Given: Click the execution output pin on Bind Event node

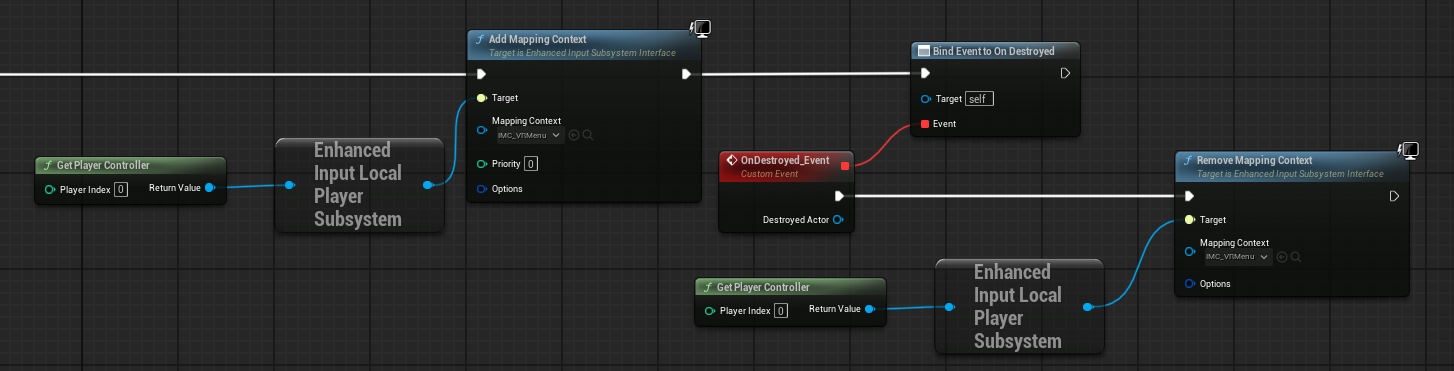Looking at the screenshot, I should click(1065, 73).
